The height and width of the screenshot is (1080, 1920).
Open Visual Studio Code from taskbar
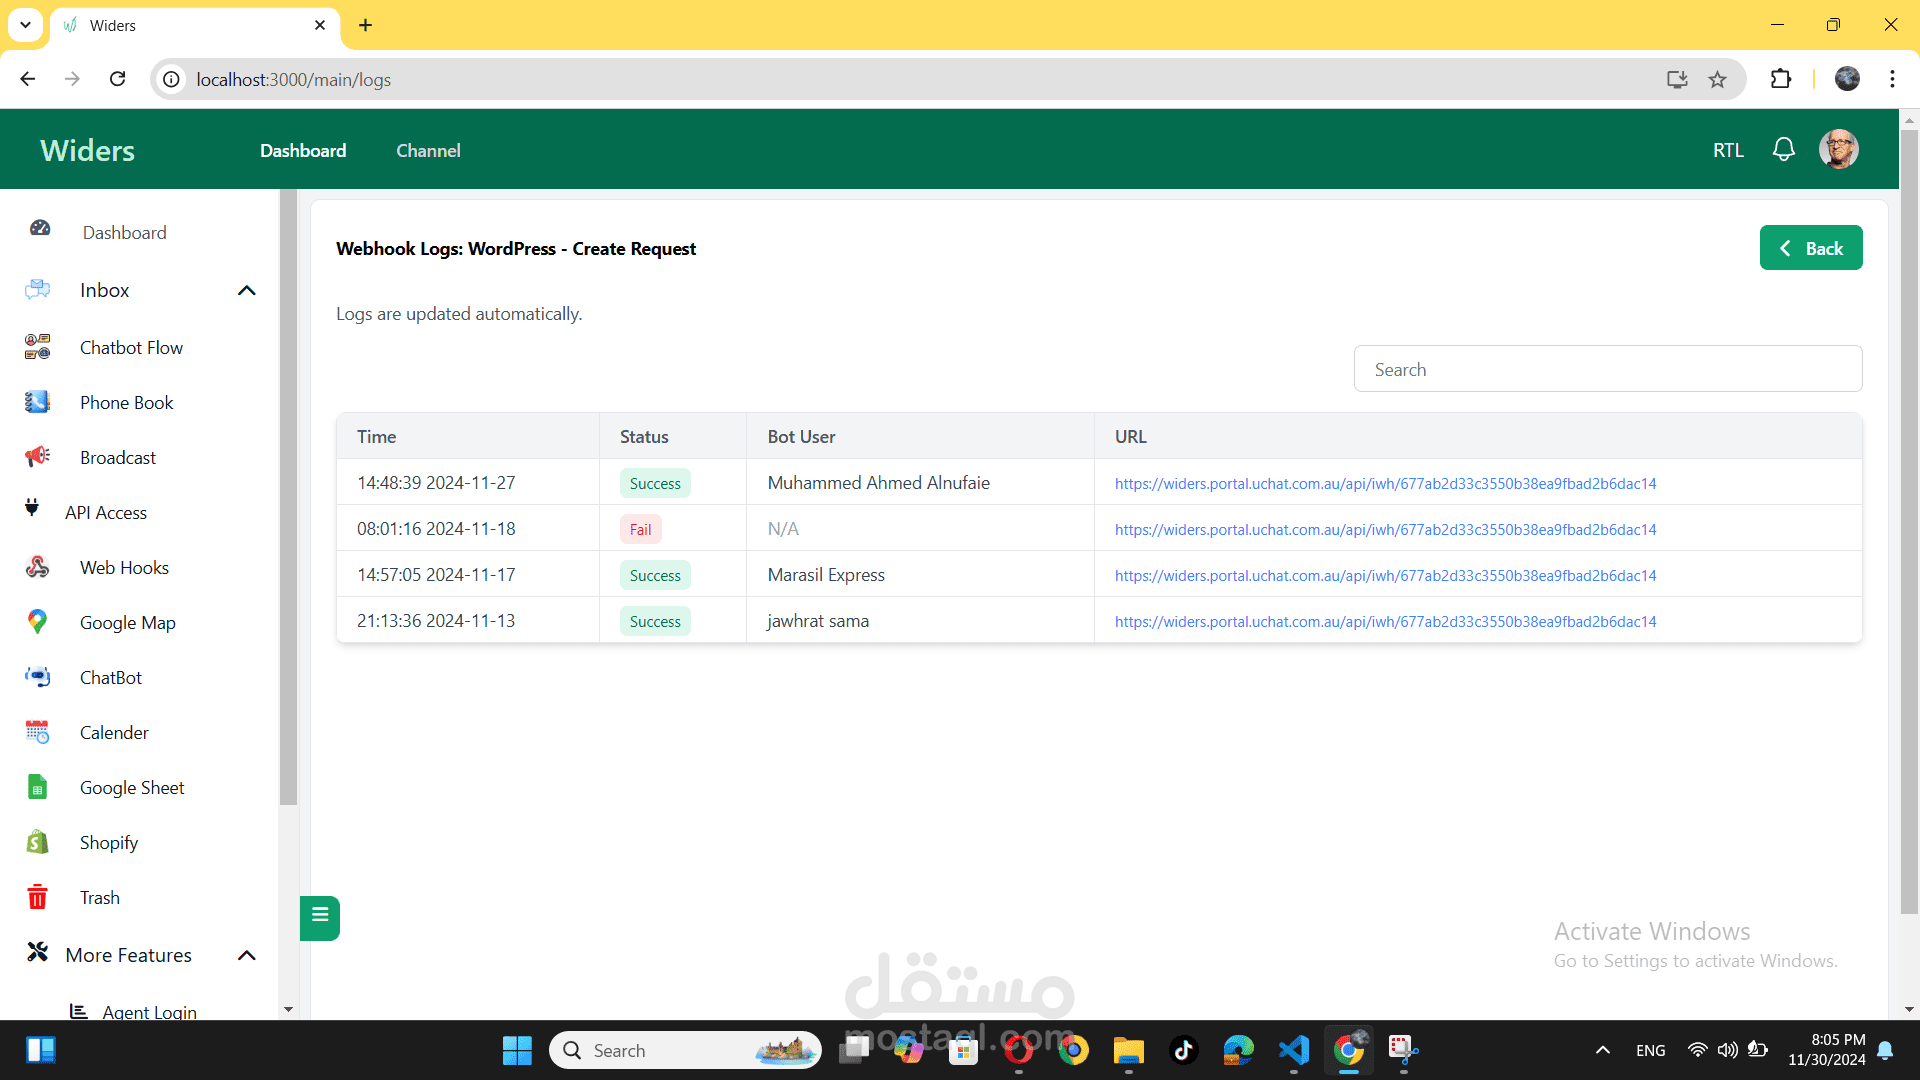[x=1293, y=1050]
